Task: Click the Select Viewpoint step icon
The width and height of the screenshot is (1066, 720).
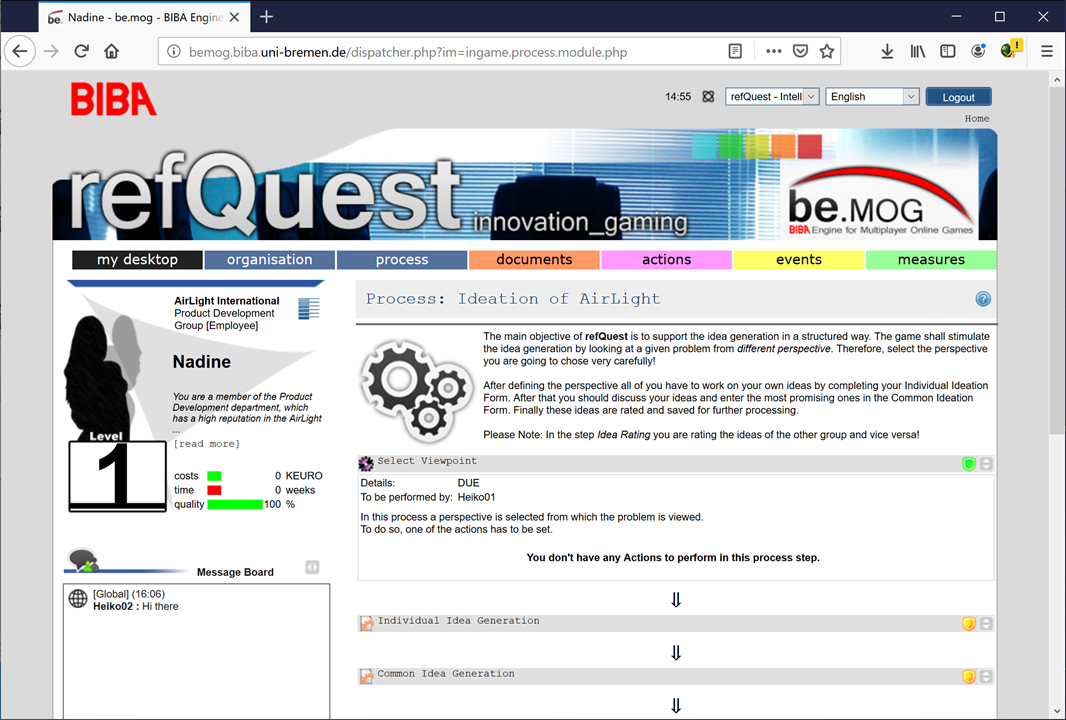Action: tap(366, 463)
